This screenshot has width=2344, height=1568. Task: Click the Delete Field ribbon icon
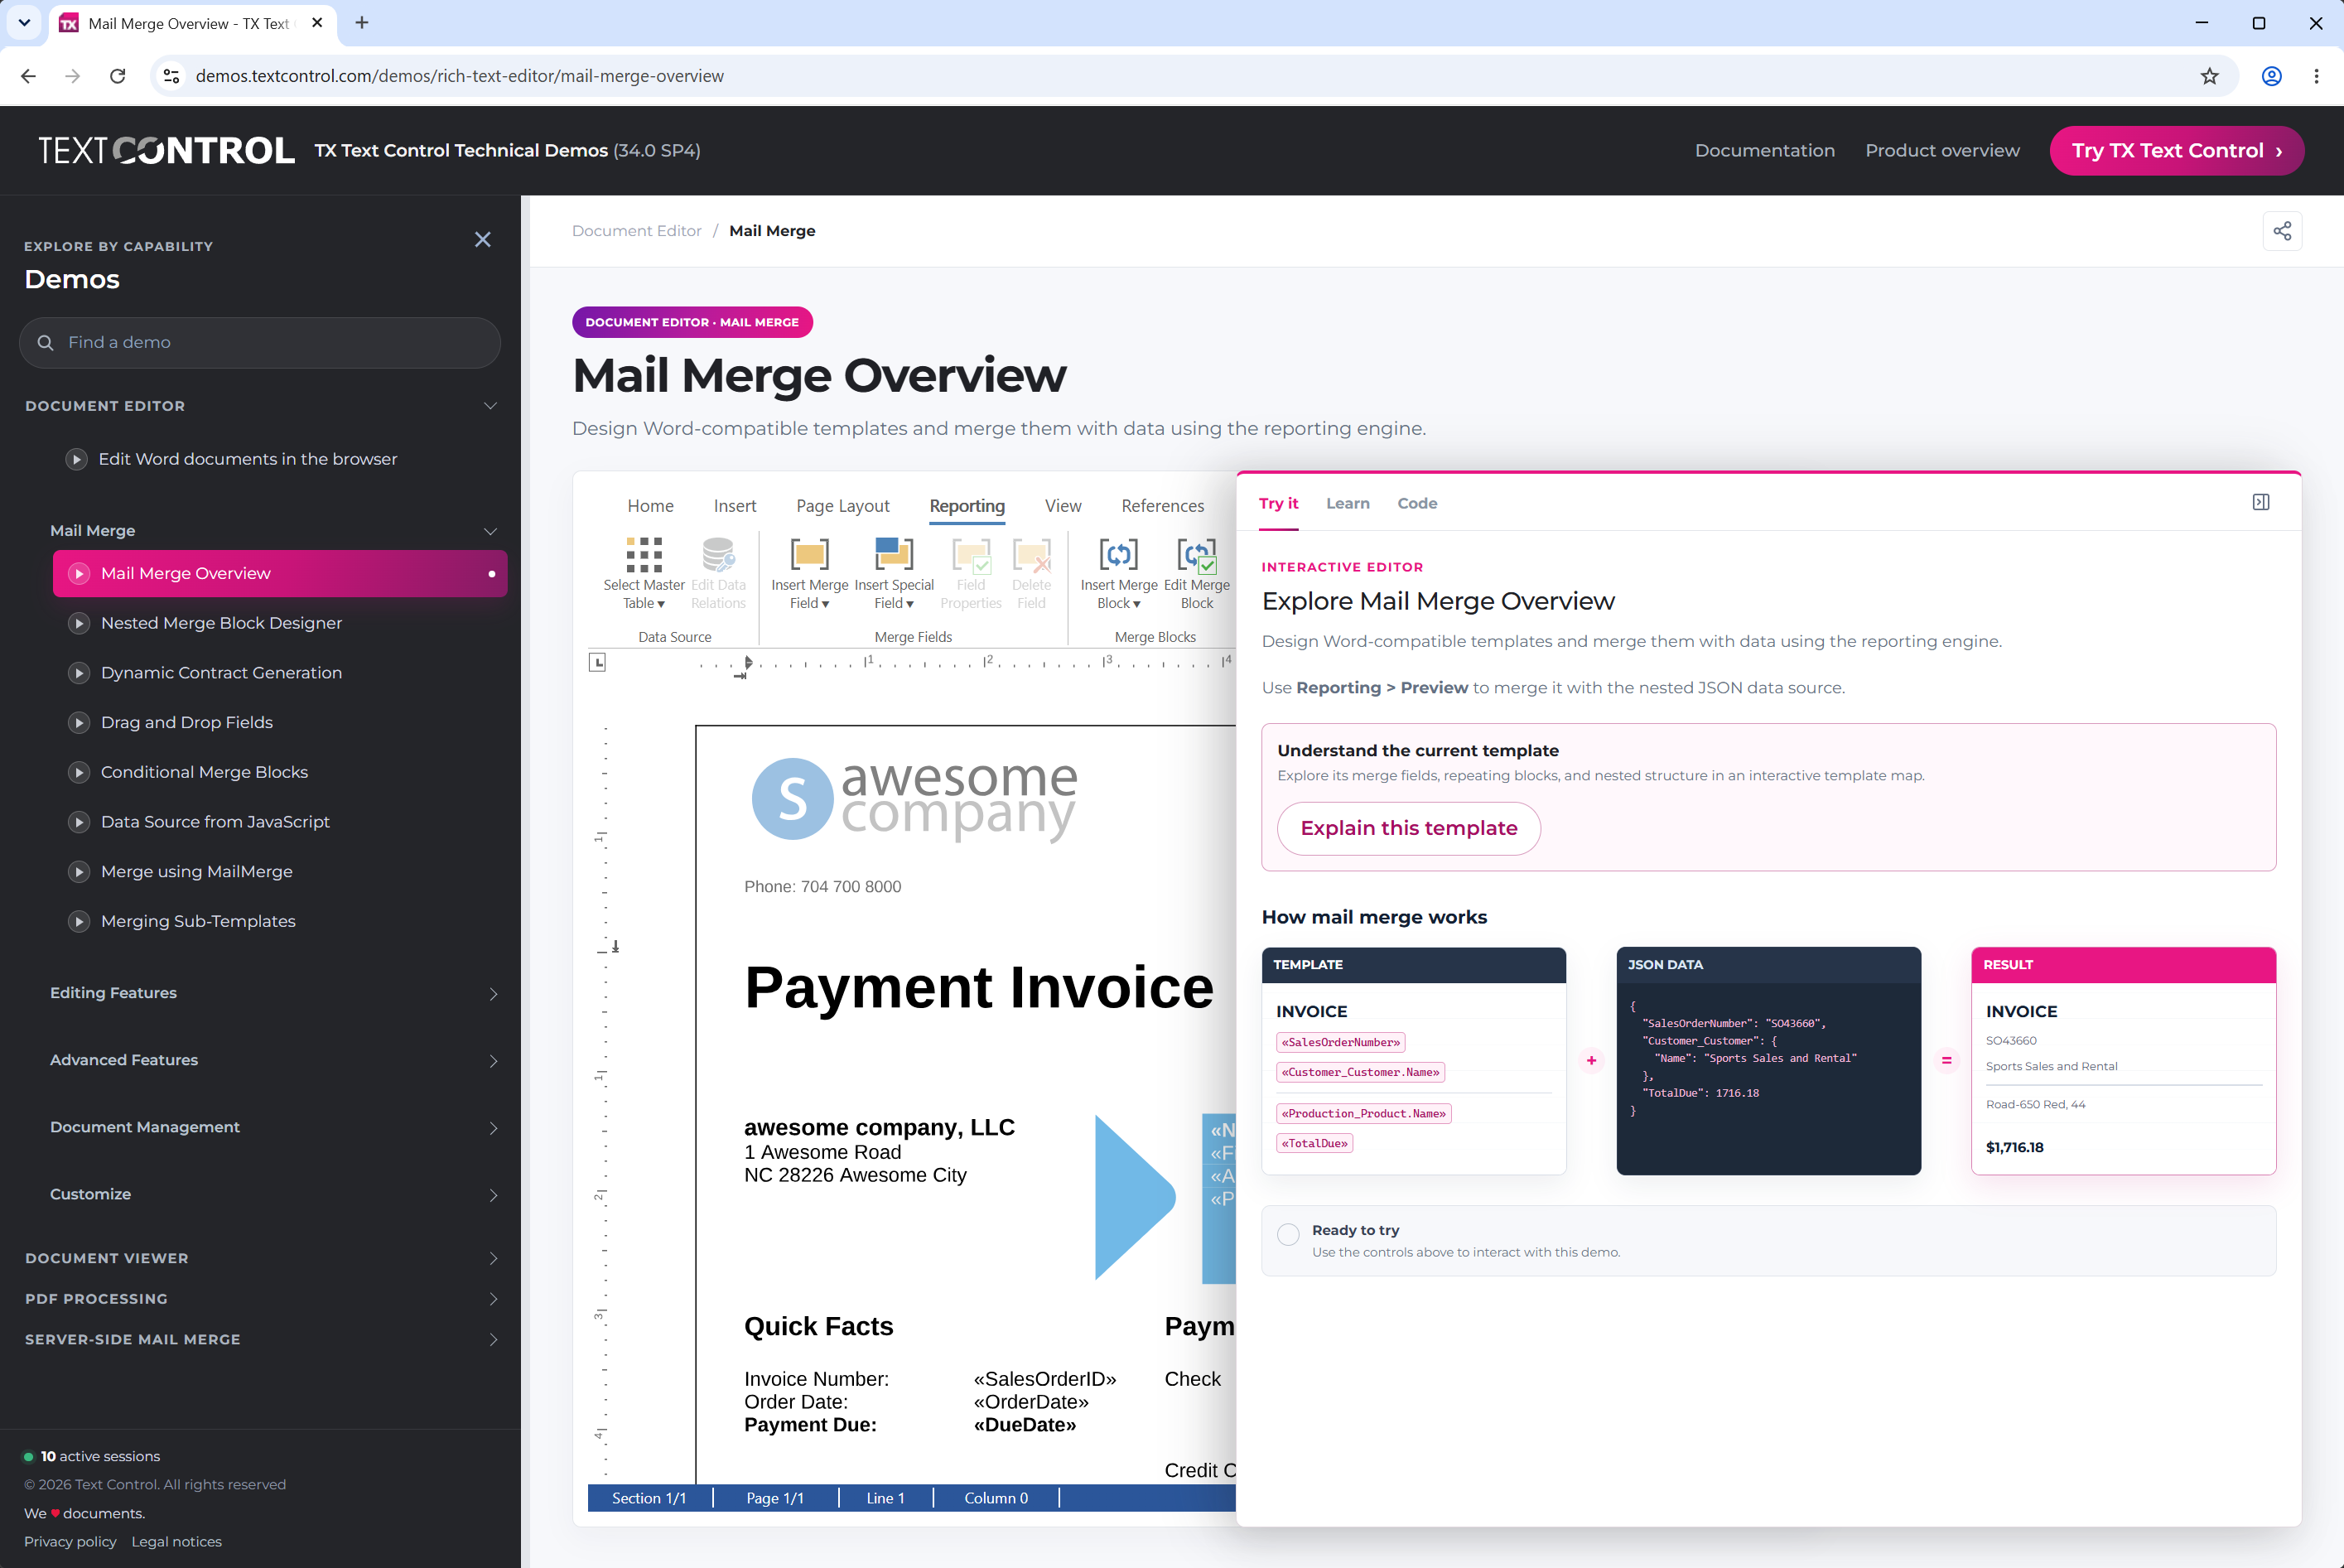tap(1031, 554)
